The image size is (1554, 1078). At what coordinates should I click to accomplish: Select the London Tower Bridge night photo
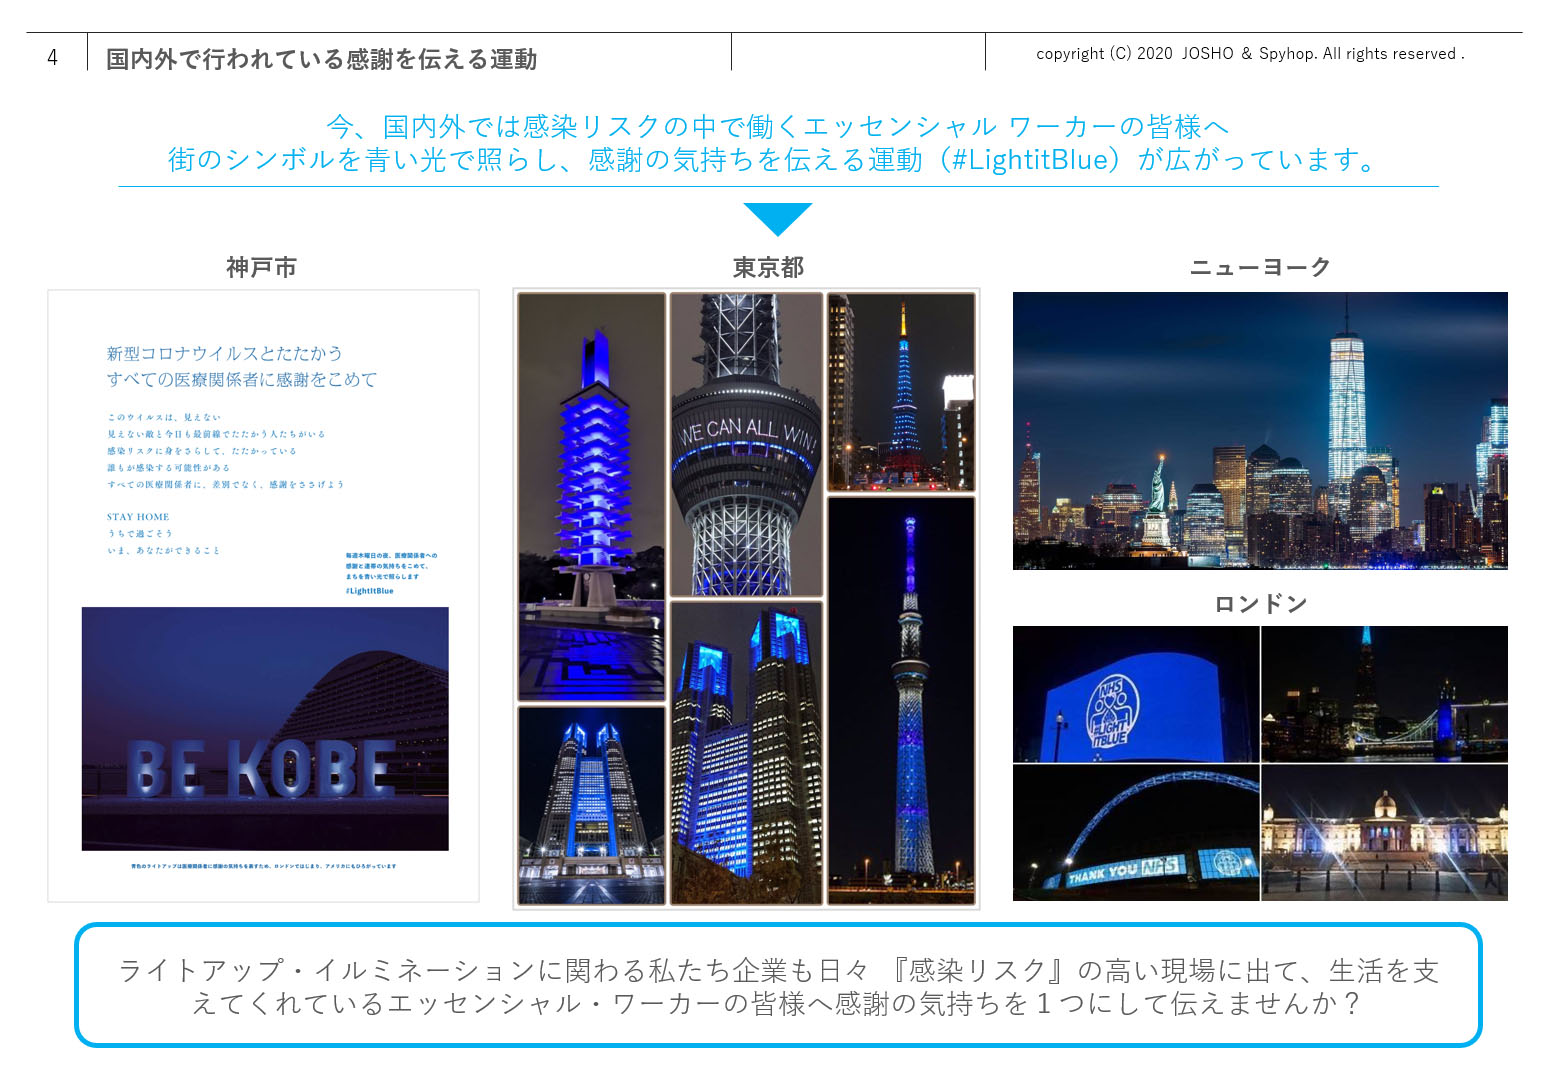tap(1385, 695)
